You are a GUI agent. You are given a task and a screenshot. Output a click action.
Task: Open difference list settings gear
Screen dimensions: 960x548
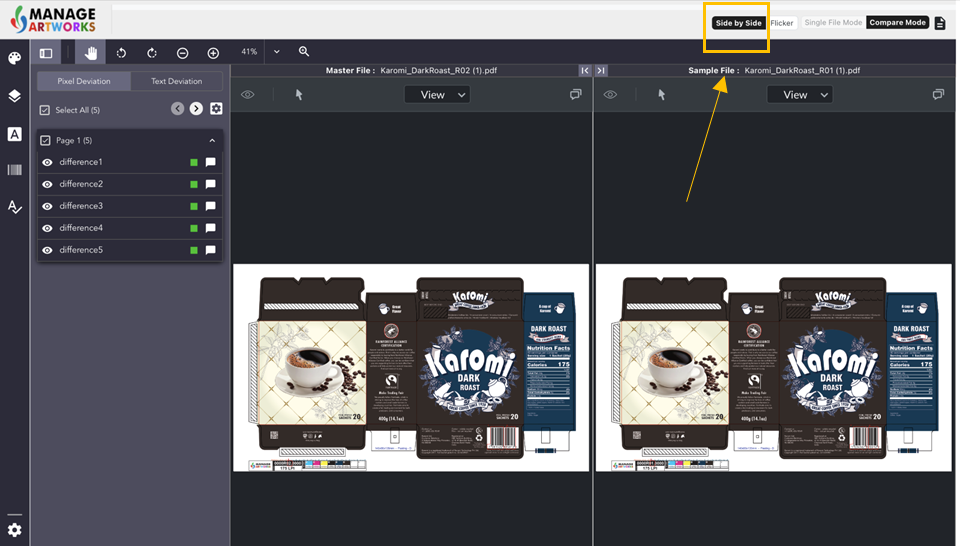pos(216,109)
